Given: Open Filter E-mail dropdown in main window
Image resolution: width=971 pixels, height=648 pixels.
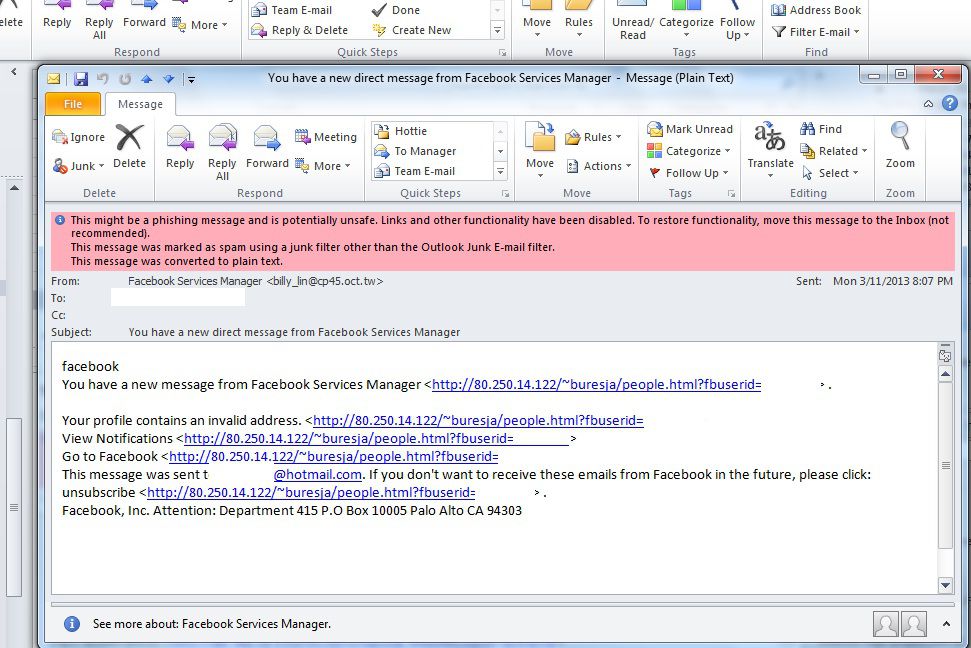Looking at the screenshot, I should (x=816, y=32).
